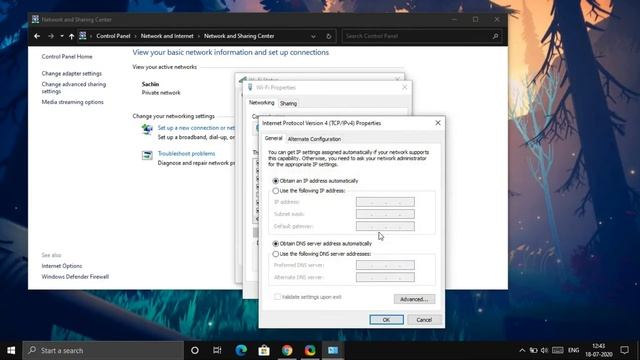Click the search magnifier icon in Control Panel
640x360 pixels.
pyautogui.click(x=495, y=36)
